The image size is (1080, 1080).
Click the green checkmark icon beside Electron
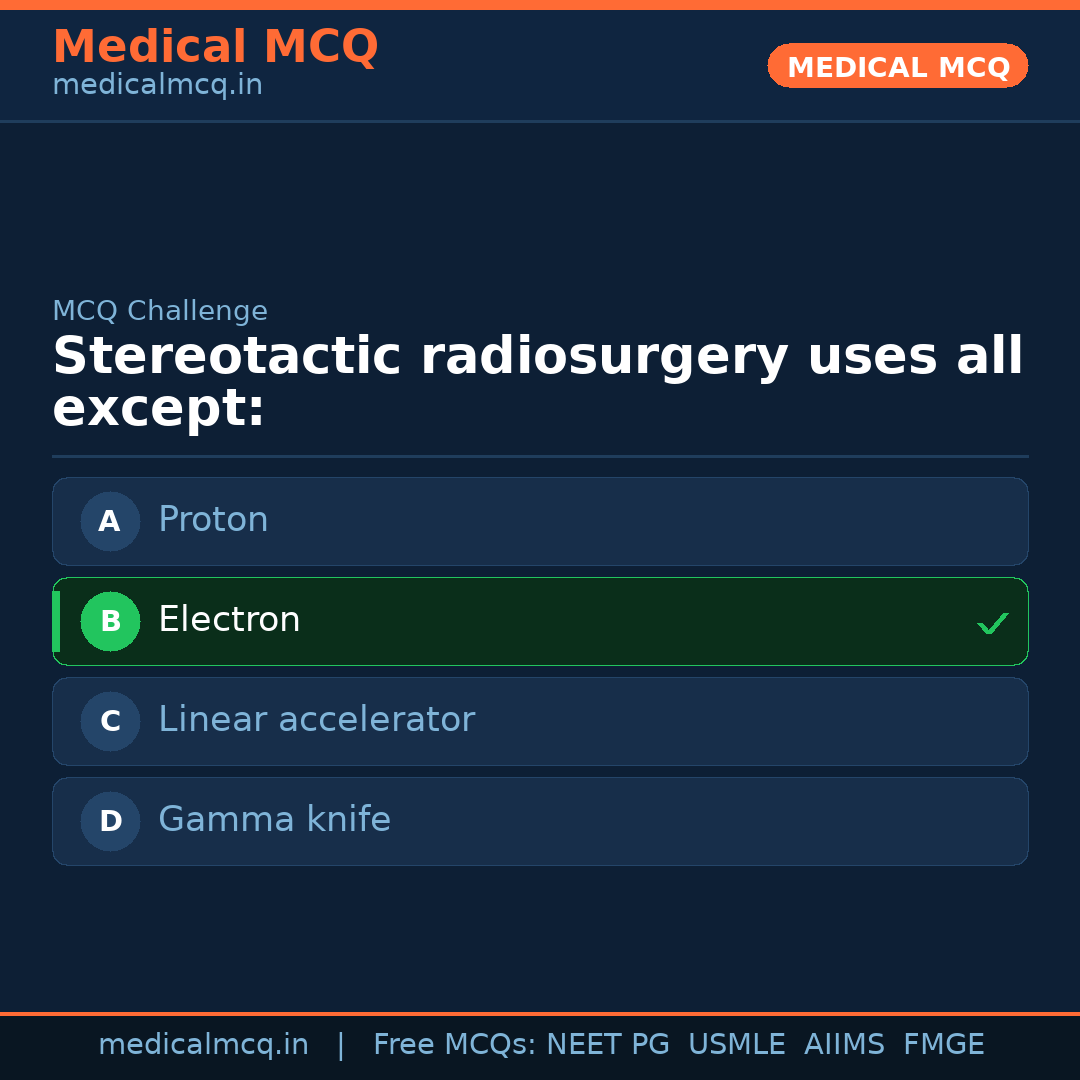[x=992, y=623]
